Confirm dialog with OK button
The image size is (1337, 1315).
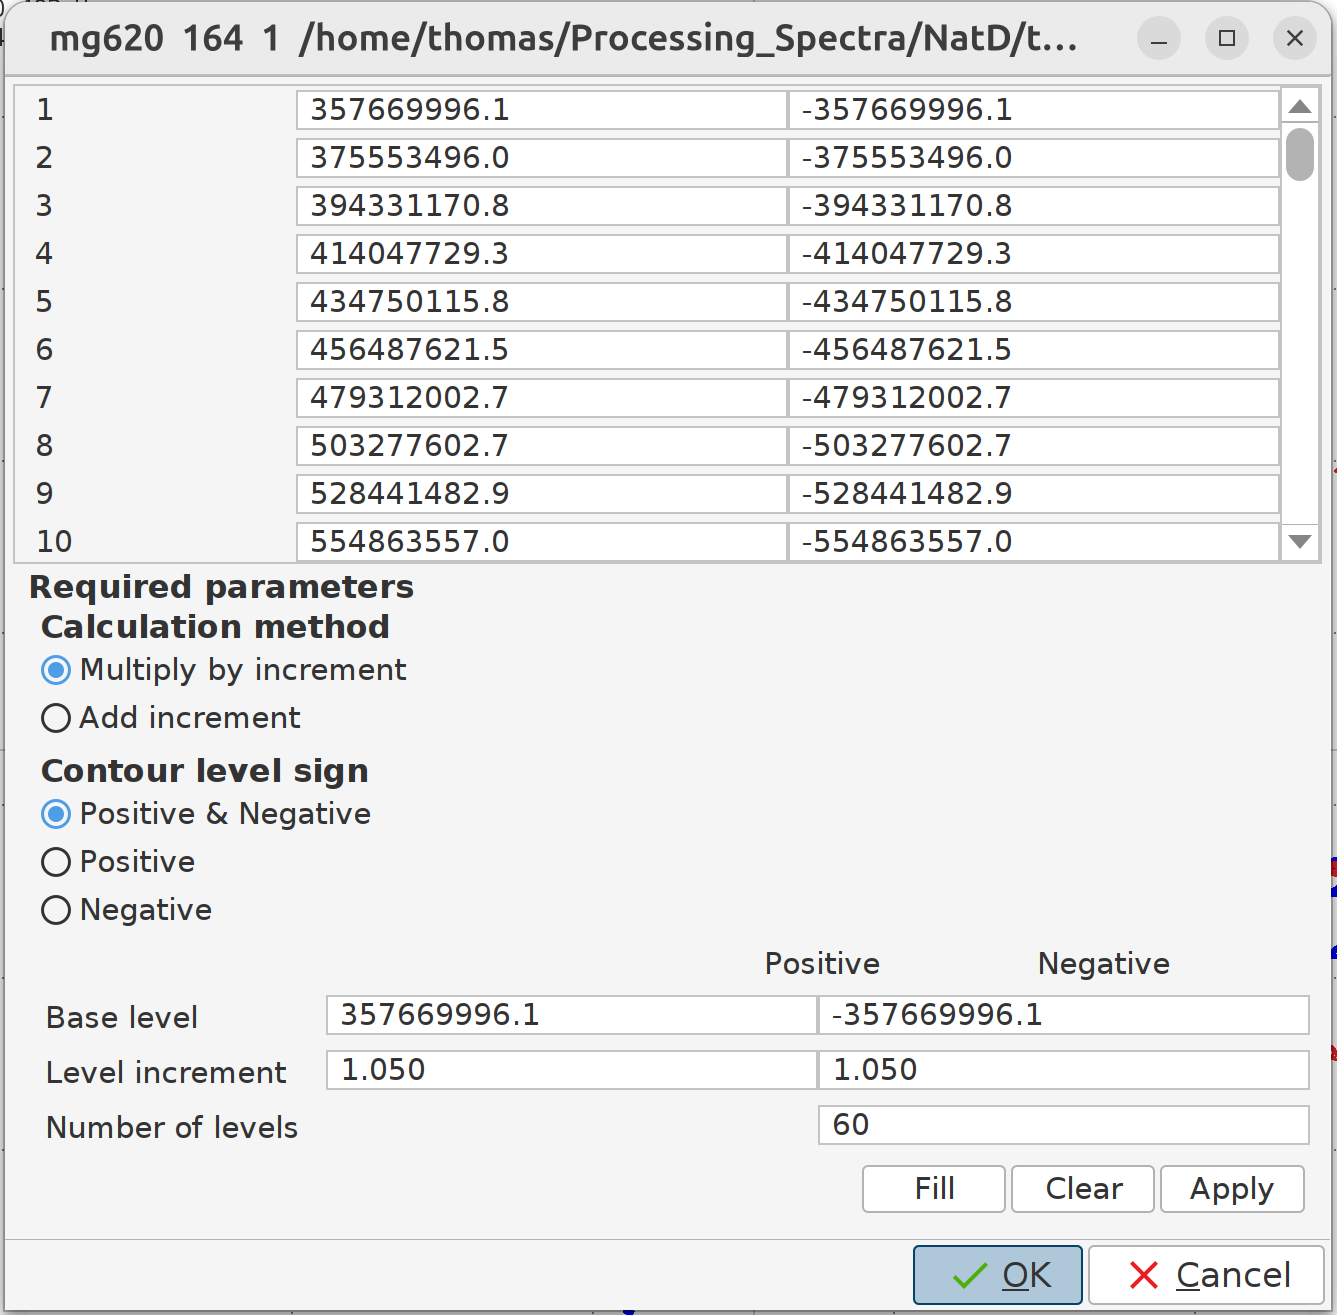997,1275
